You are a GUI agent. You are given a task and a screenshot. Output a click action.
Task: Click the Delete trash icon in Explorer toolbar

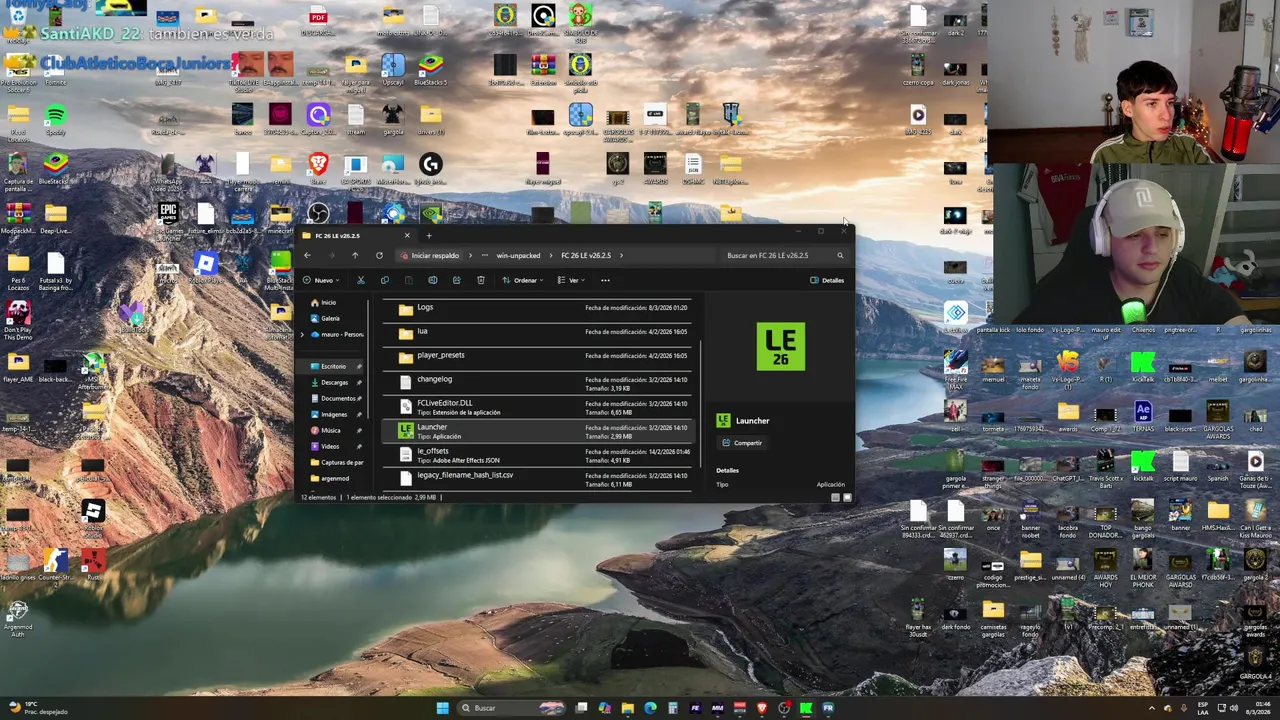[480, 280]
